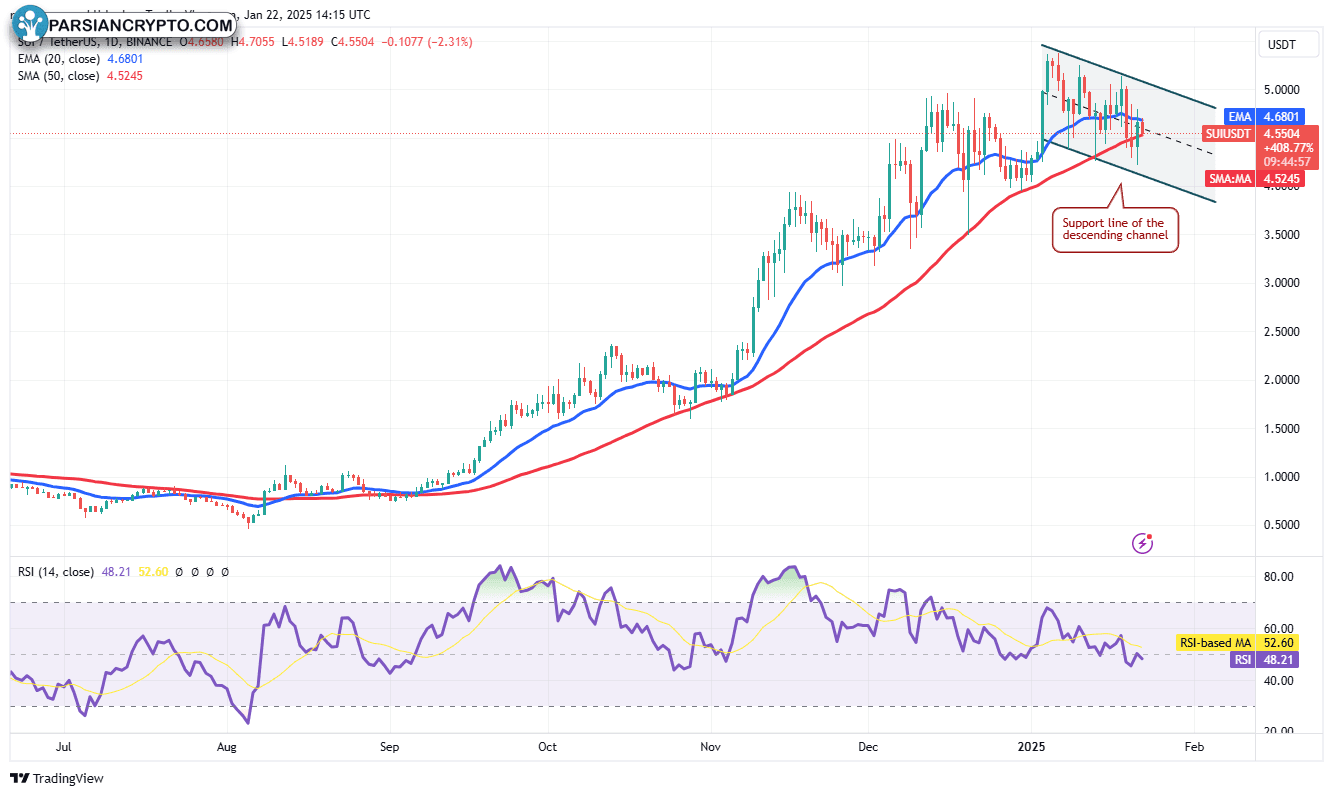Click the Dec label on time axis
1333x796 pixels.
tap(868, 746)
